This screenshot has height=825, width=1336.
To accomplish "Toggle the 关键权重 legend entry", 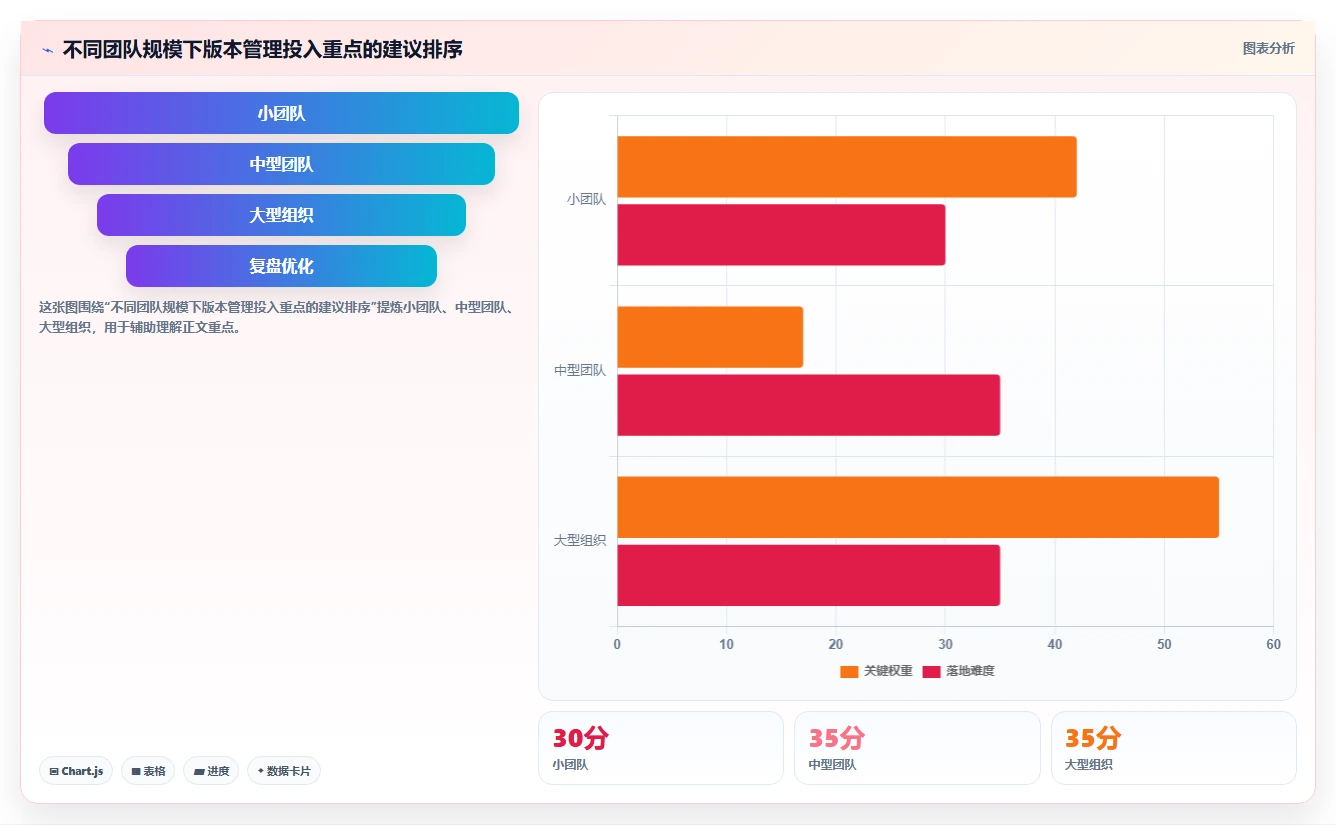I will coord(876,671).
